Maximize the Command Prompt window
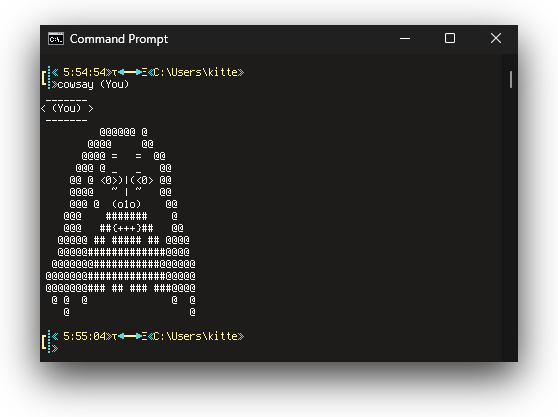This screenshot has width=558, height=417. (x=450, y=38)
